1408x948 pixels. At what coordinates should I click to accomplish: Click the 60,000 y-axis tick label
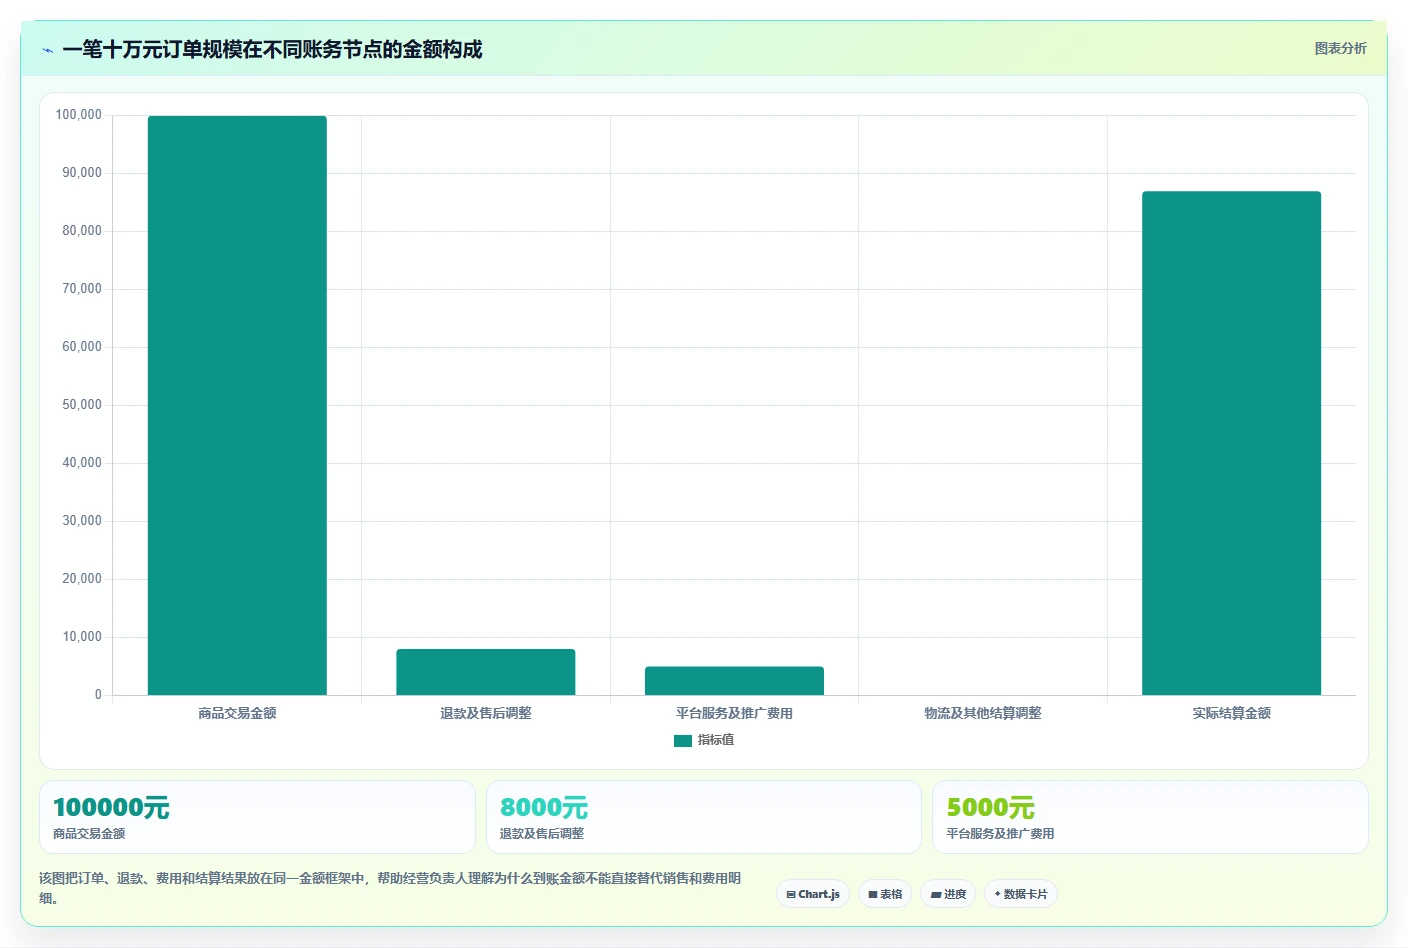(x=82, y=347)
